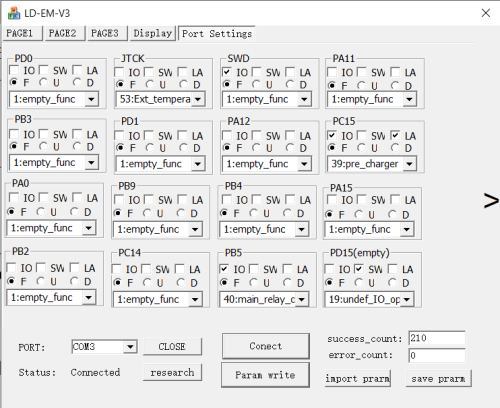Uncheck the IO checkbox in SWD group
This screenshot has width=500, height=408.
(x=227, y=72)
